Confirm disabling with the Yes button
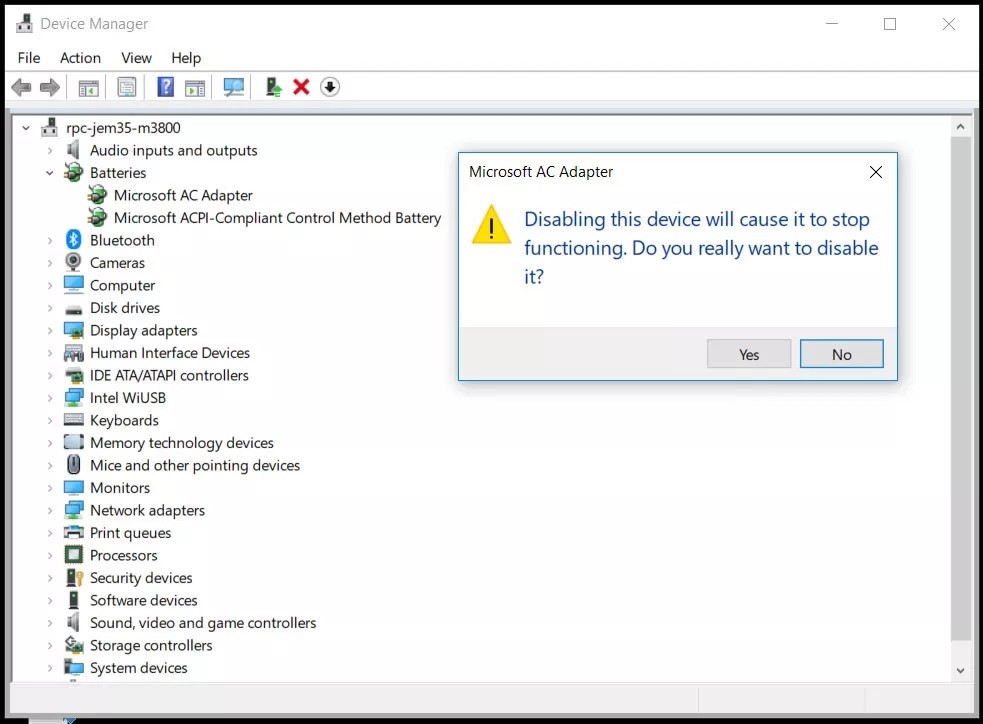This screenshot has height=724, width=983. [x=749, y=354]
